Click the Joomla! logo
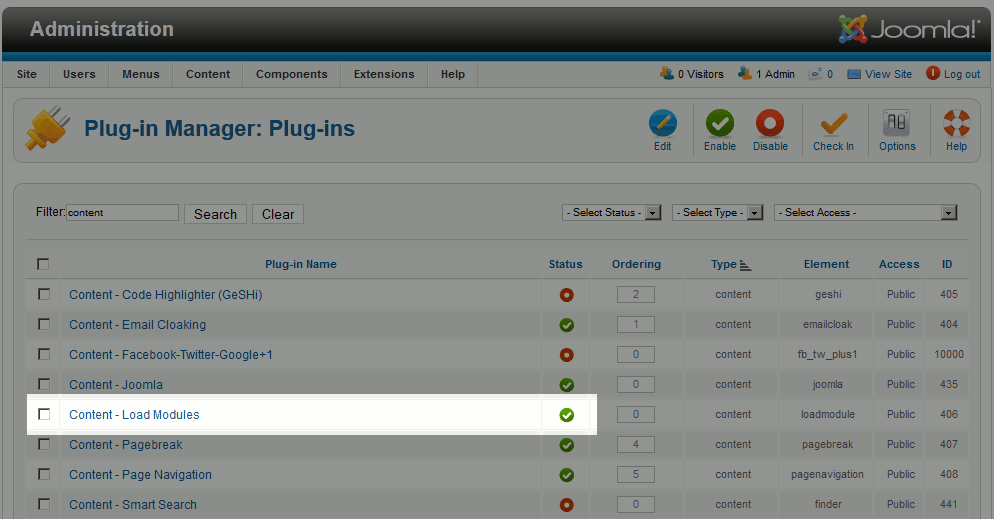Viewport: 994px width, 519px height. pos(908,29)
